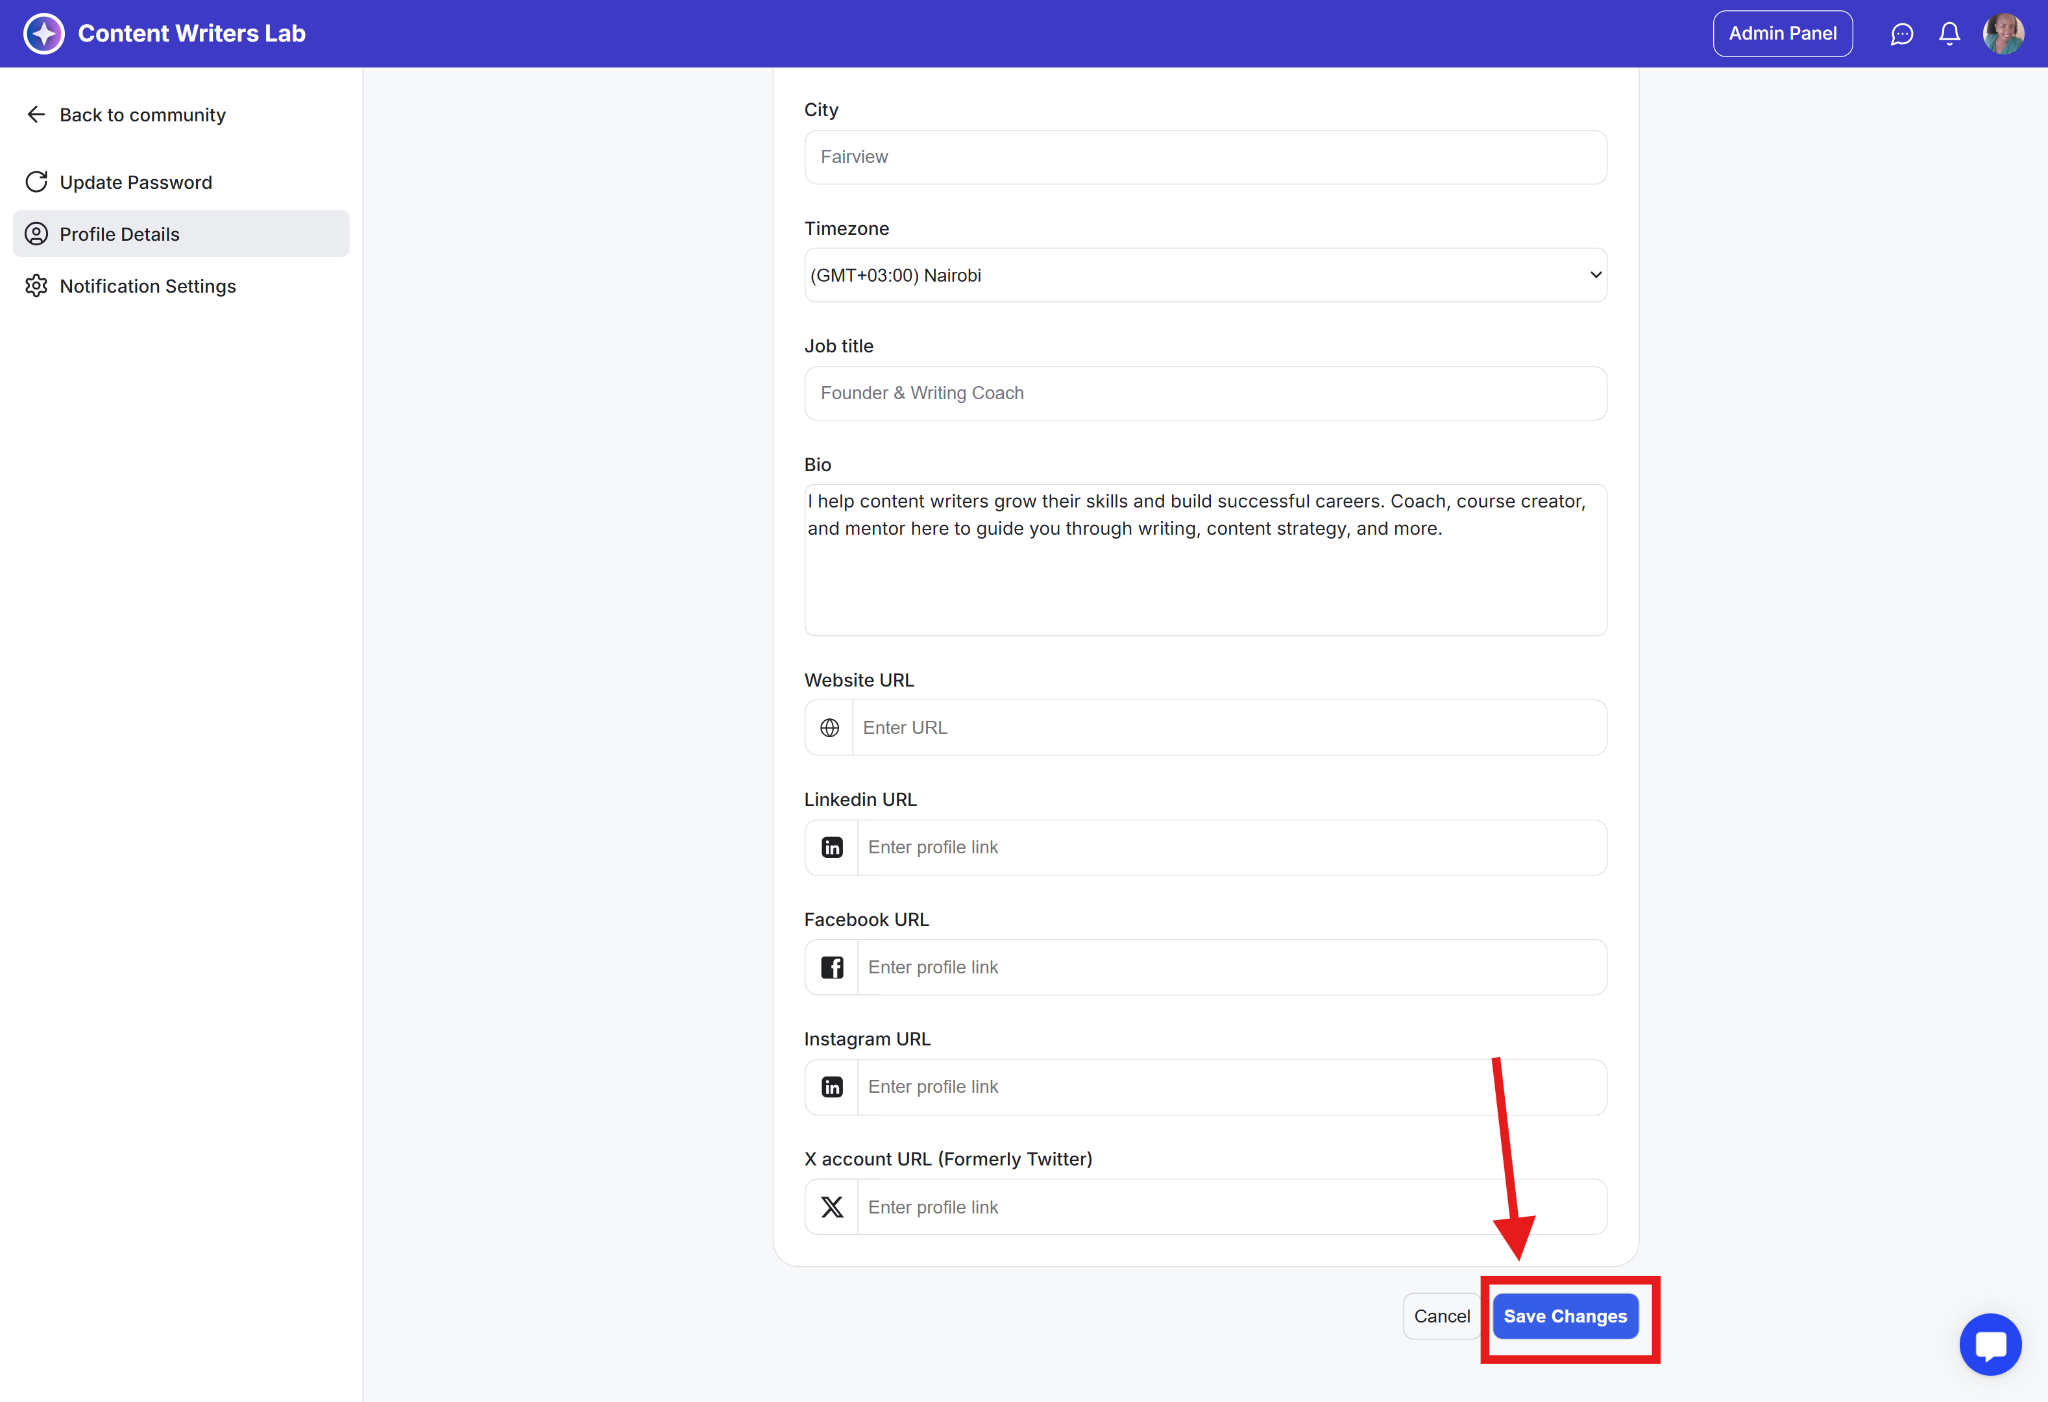
Task: Open the support chat widget bubble
Action: (1990, 1344)
